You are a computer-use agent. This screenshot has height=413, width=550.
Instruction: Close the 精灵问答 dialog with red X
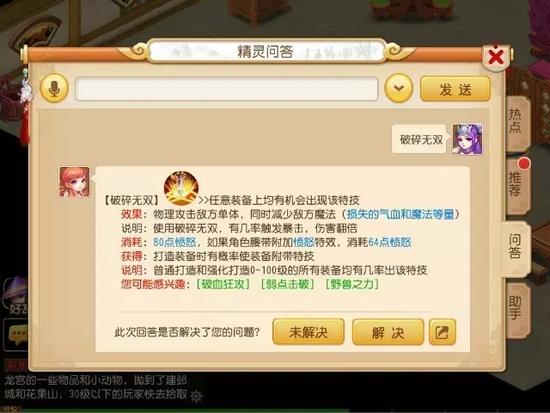pos(496,56)
